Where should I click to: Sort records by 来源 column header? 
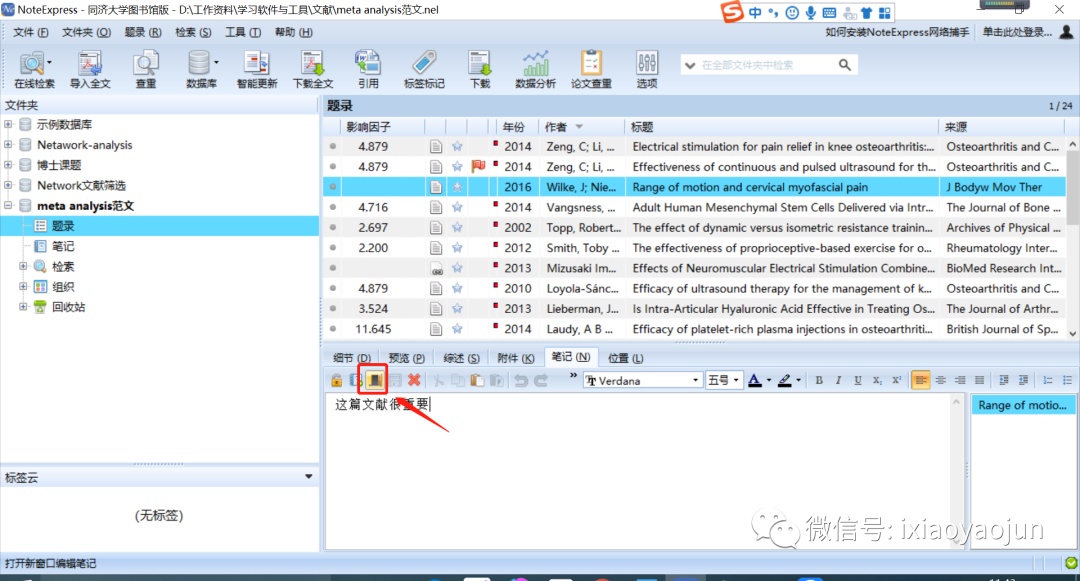[x=955, y=127]
